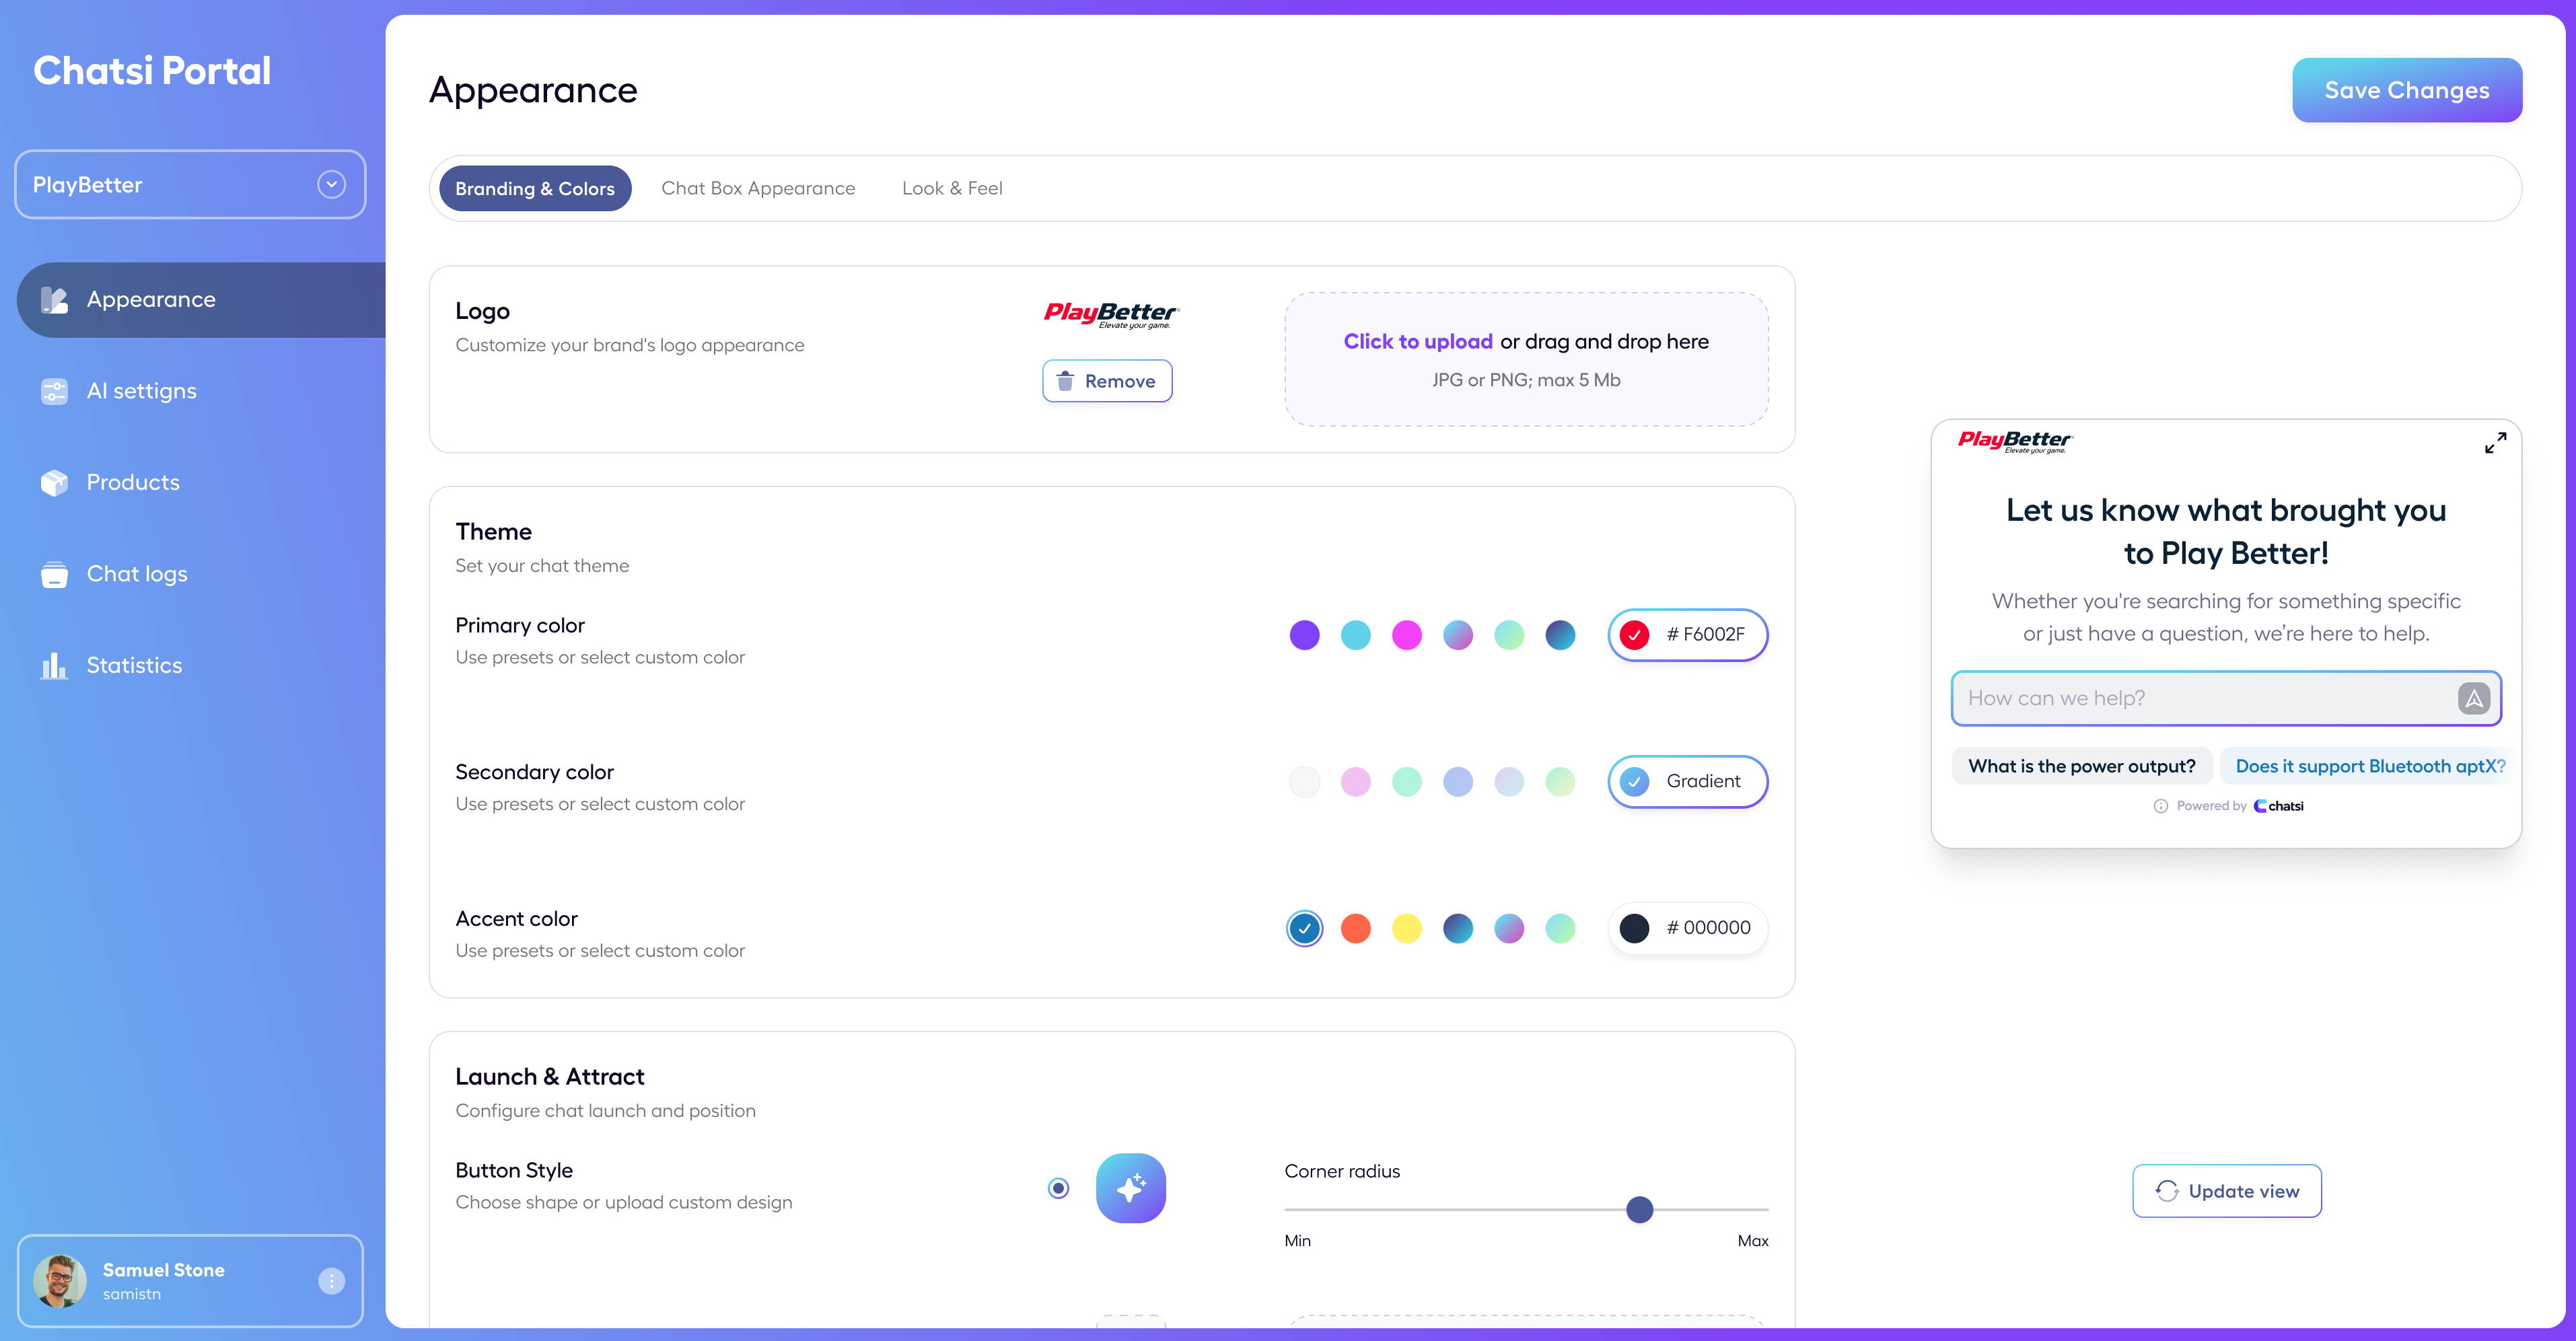The width and height of the screenshot is (2576, 1341).
Task: Switch to Look & Feel tab
Action: pos(952,188)
